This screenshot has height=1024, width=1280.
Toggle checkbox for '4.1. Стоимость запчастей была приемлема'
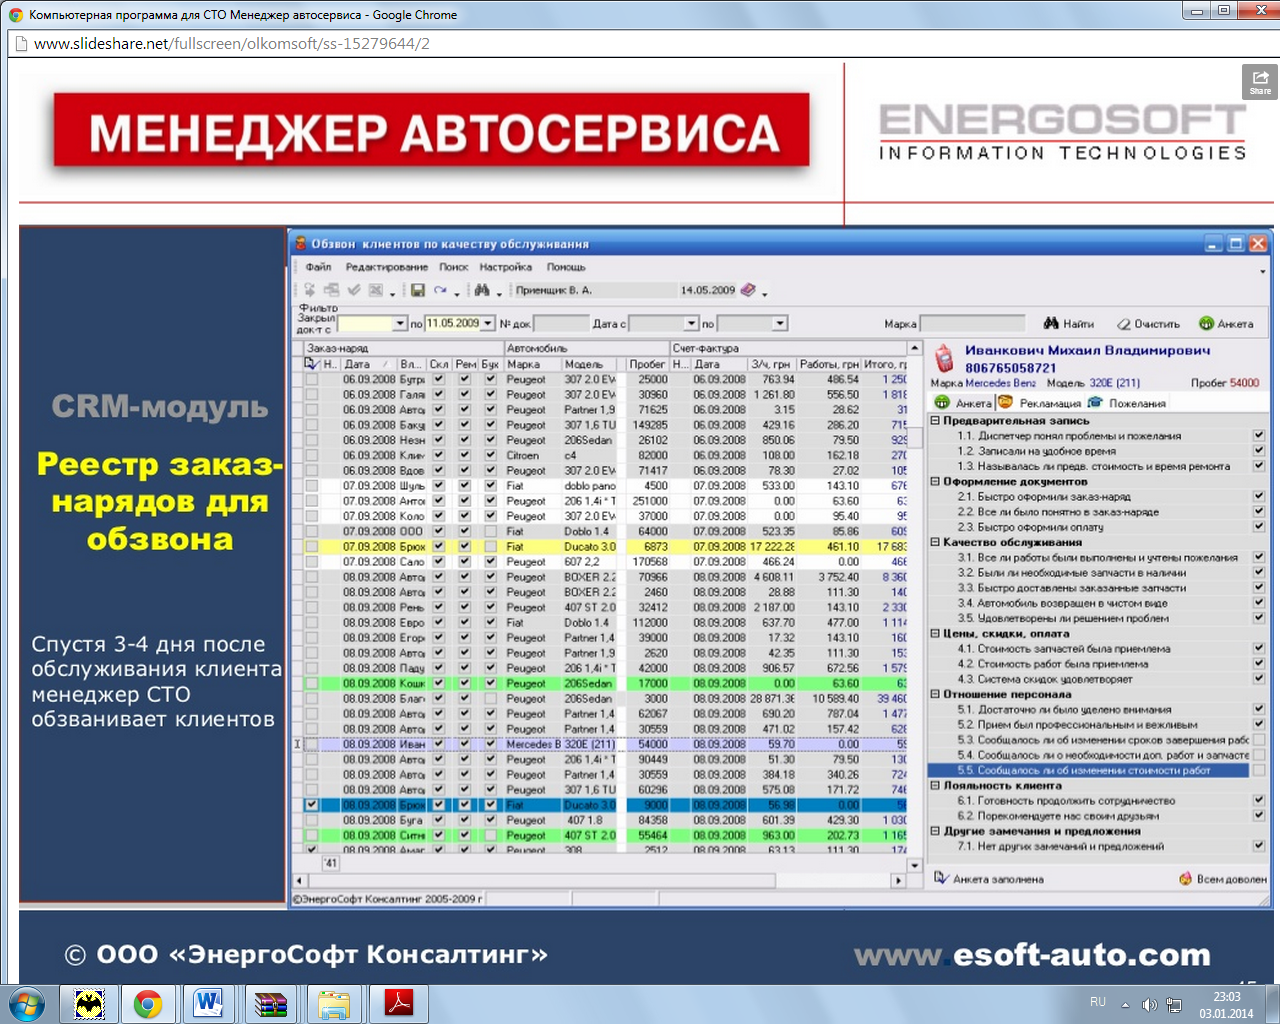point(1259,649)
